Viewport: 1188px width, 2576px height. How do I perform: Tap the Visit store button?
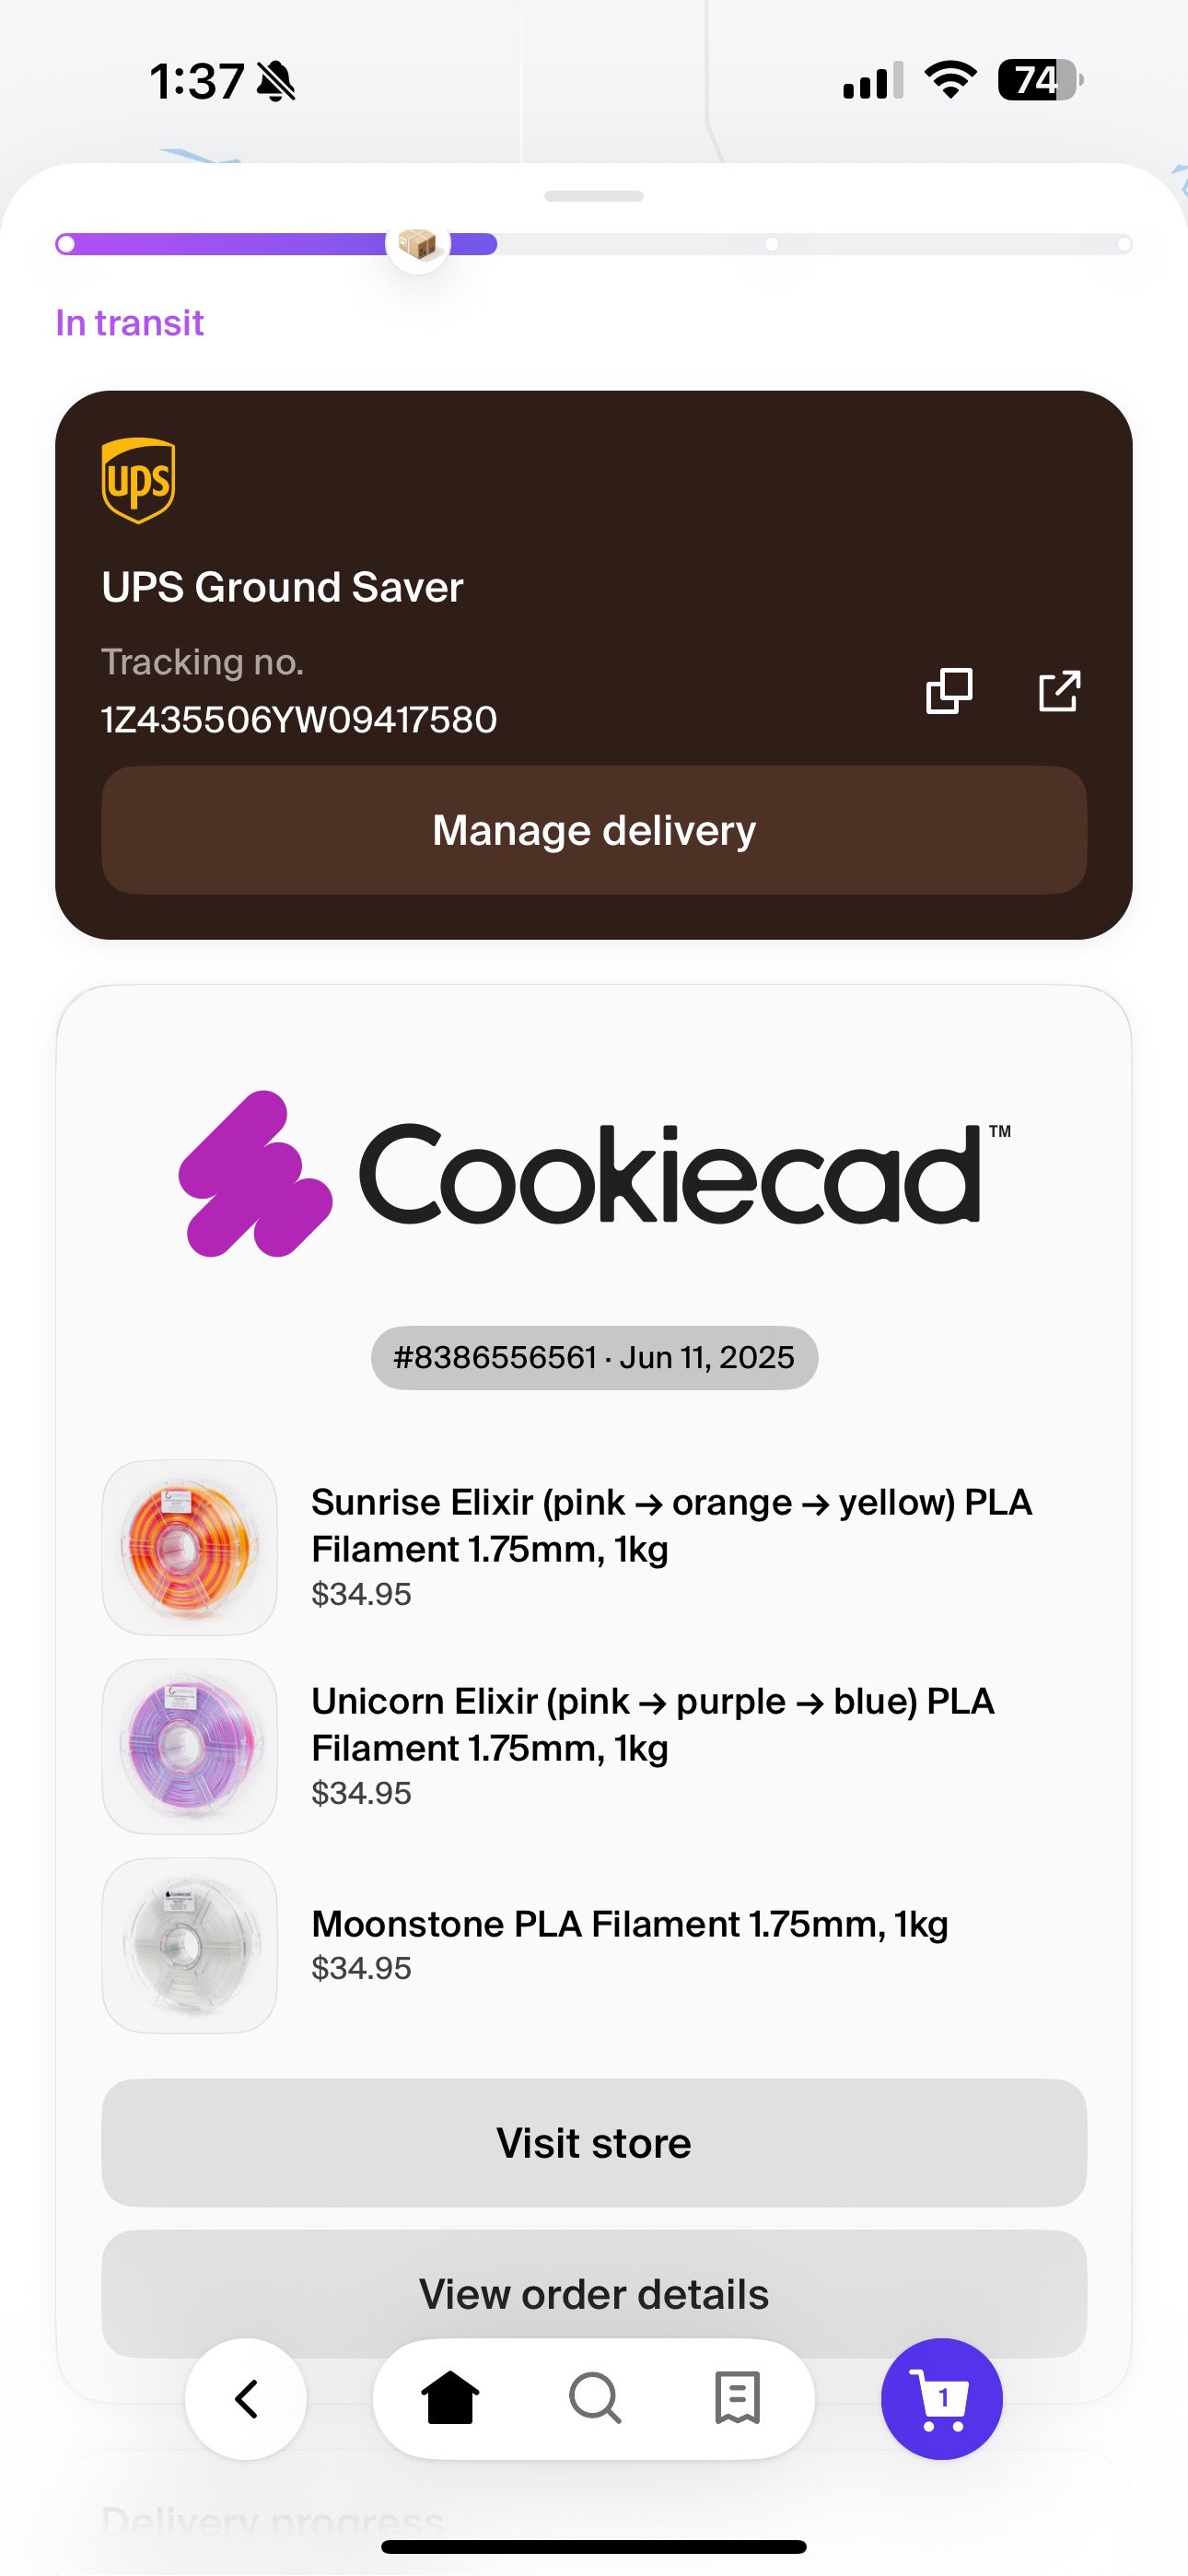(x=594, y=2143)
